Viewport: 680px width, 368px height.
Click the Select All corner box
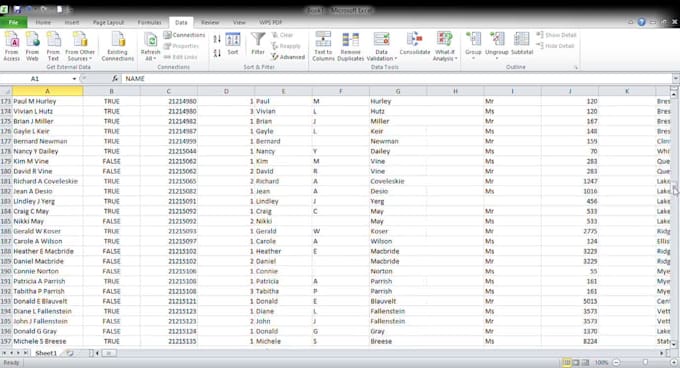pyautogui.click(x=6, y=91)
